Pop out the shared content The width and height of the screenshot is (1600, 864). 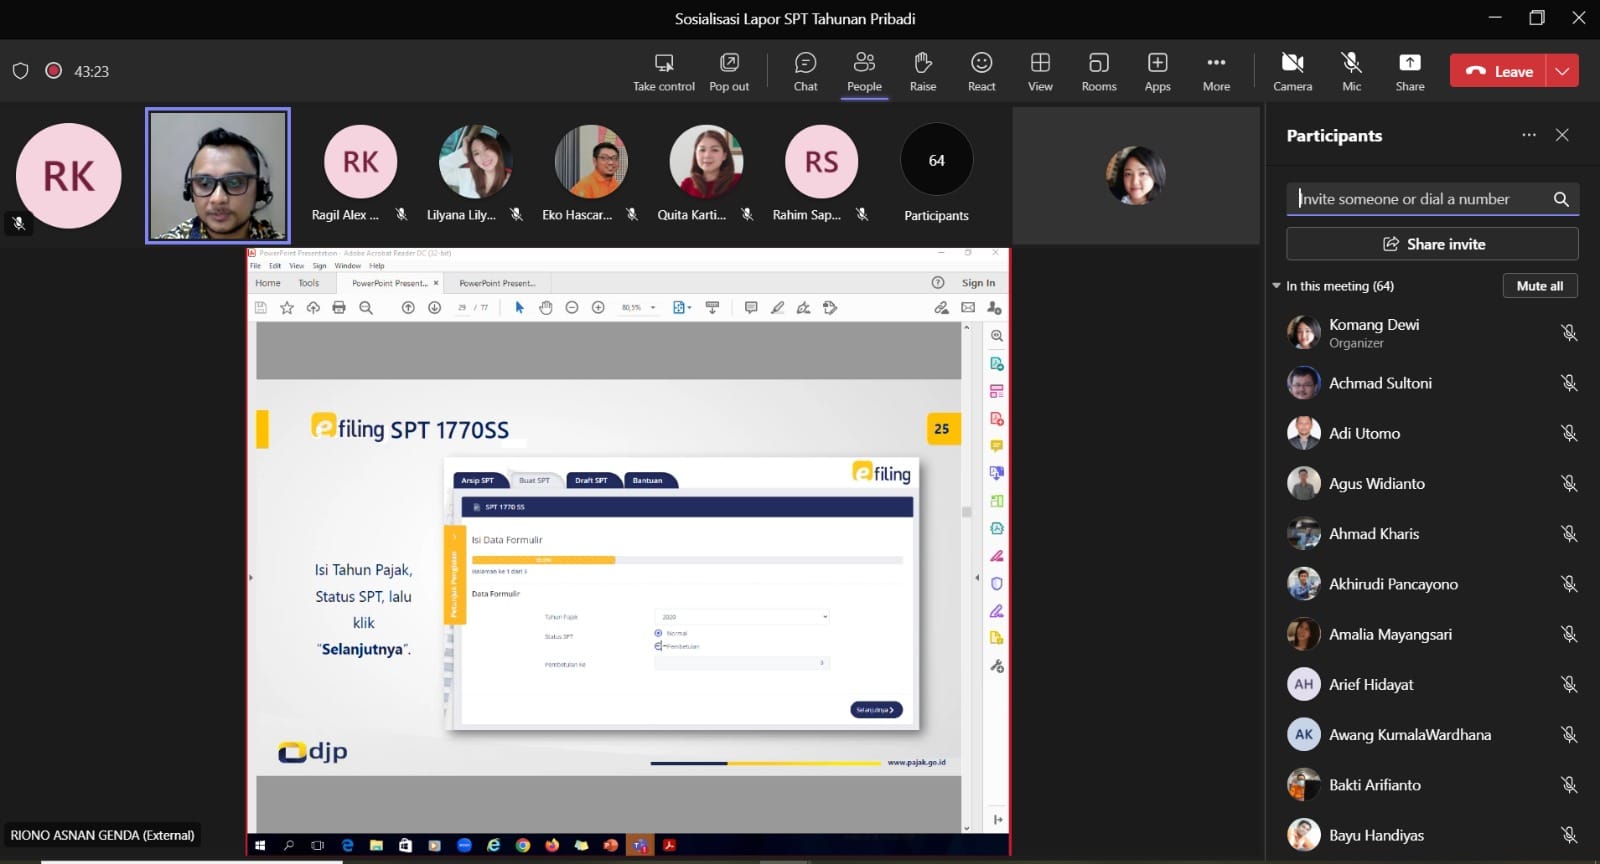[x=729, y=72]
